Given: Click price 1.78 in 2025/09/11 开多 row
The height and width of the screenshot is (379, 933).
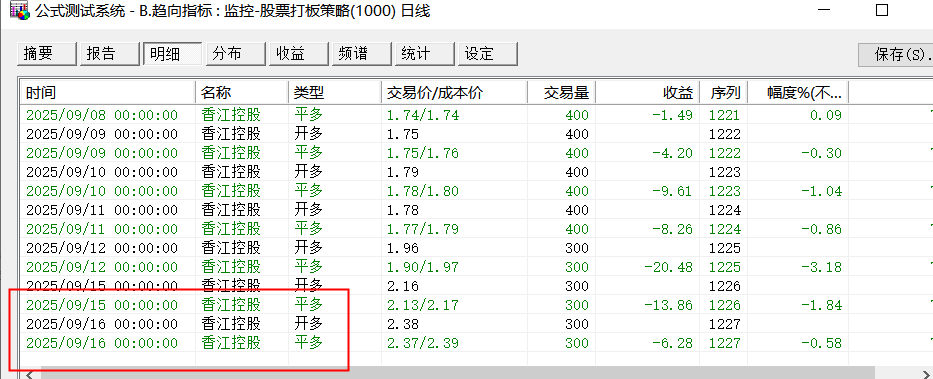Looking at the screenshot, I should 403,211.
